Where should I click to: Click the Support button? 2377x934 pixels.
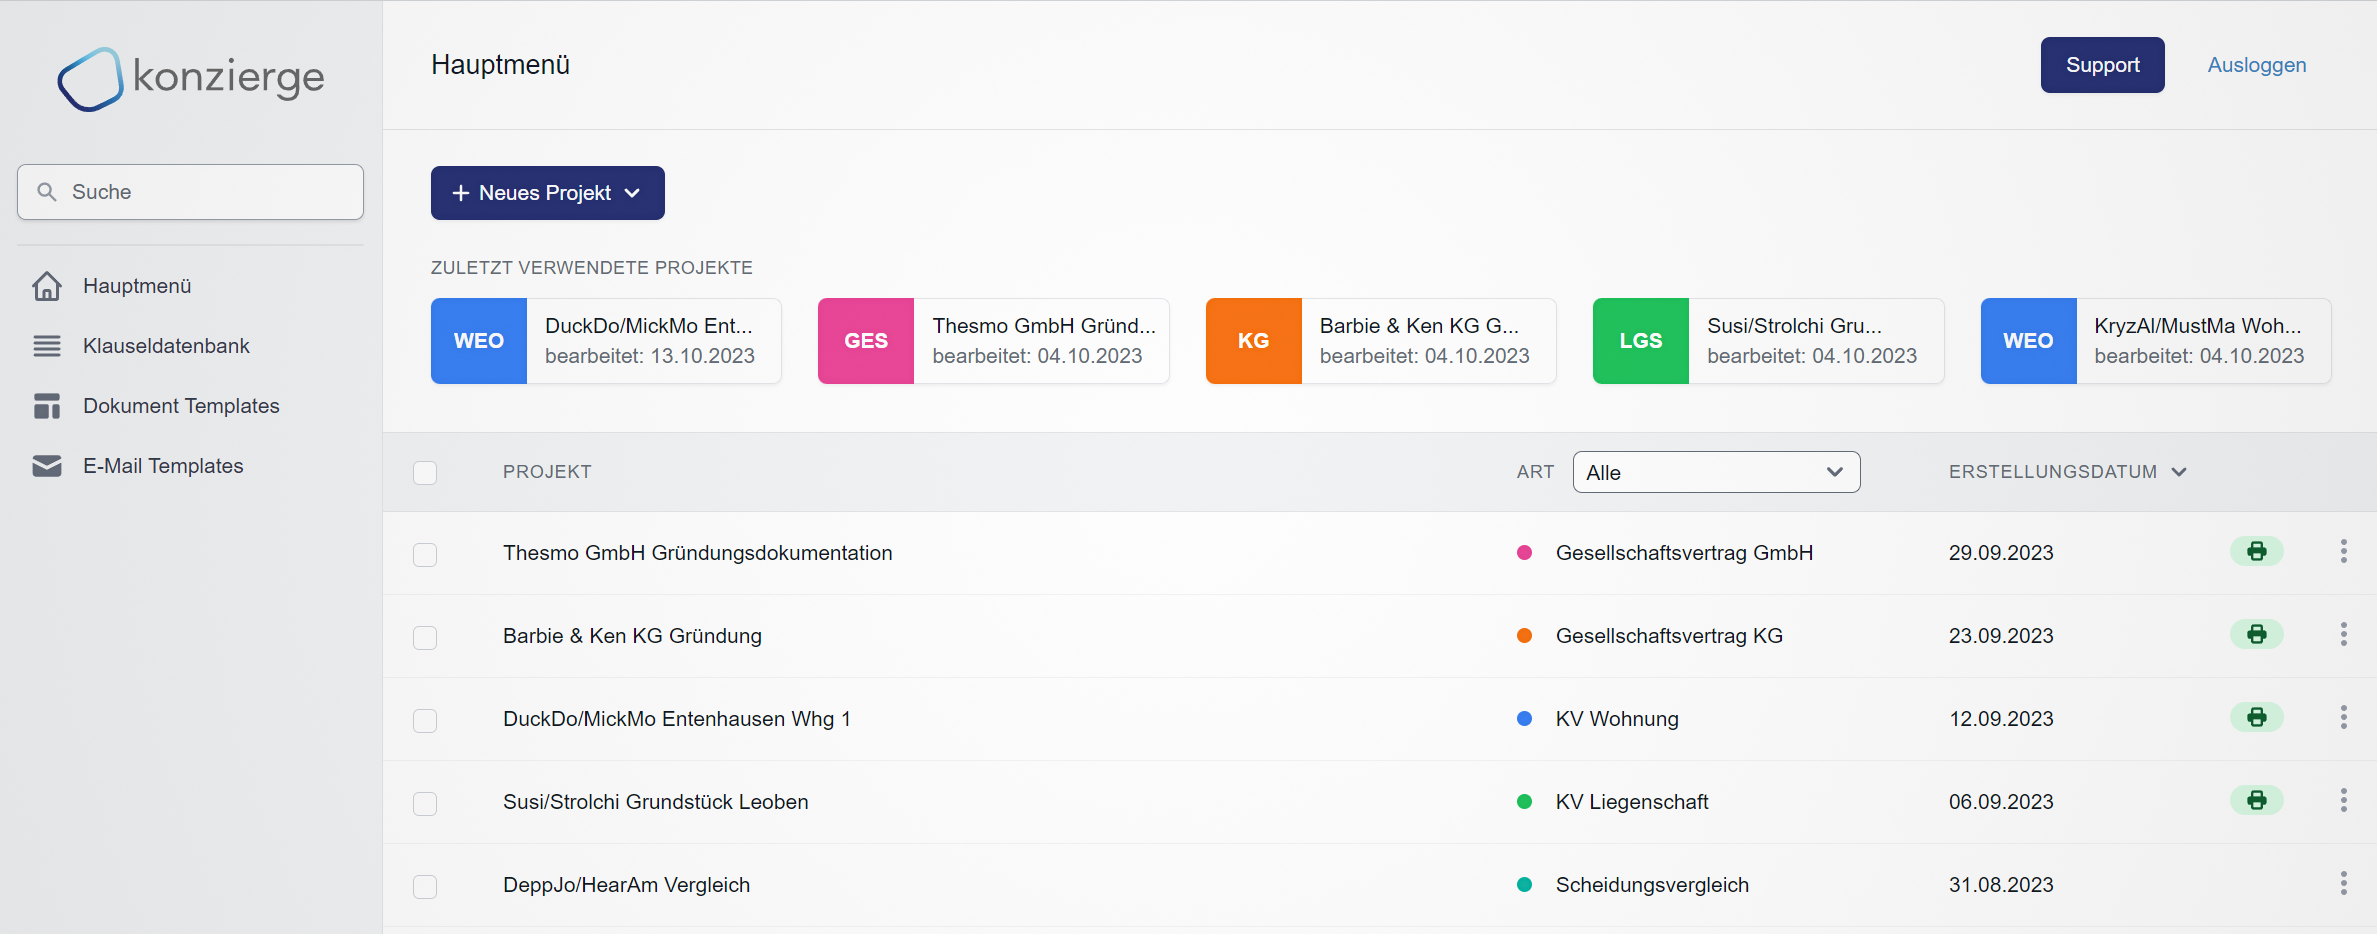(x=2102, y=65)
